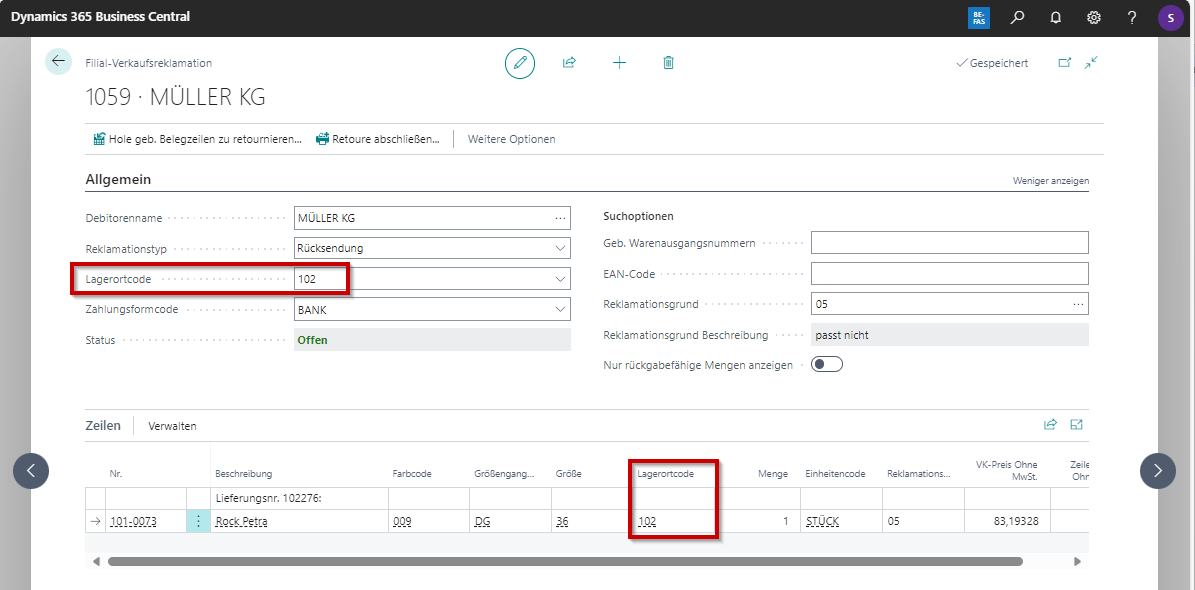Viewport: 1195px width, 590px height.
Task: Click the share icon in header
Action: (x=569, y=63)
